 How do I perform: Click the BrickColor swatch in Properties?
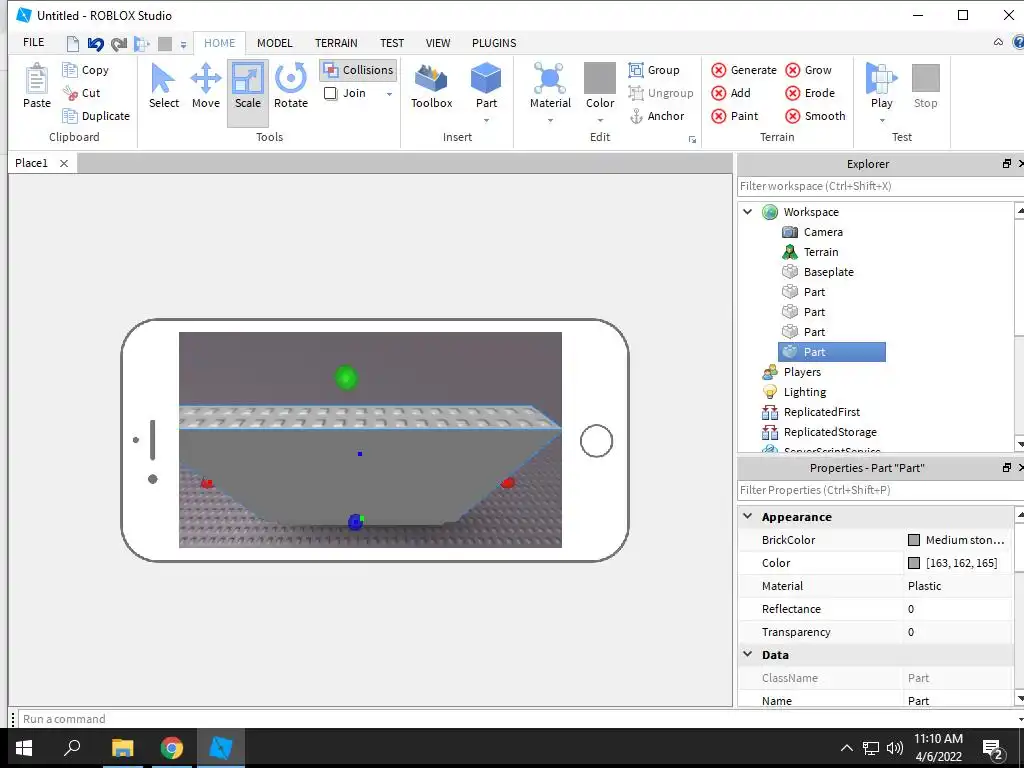[914, 540]
